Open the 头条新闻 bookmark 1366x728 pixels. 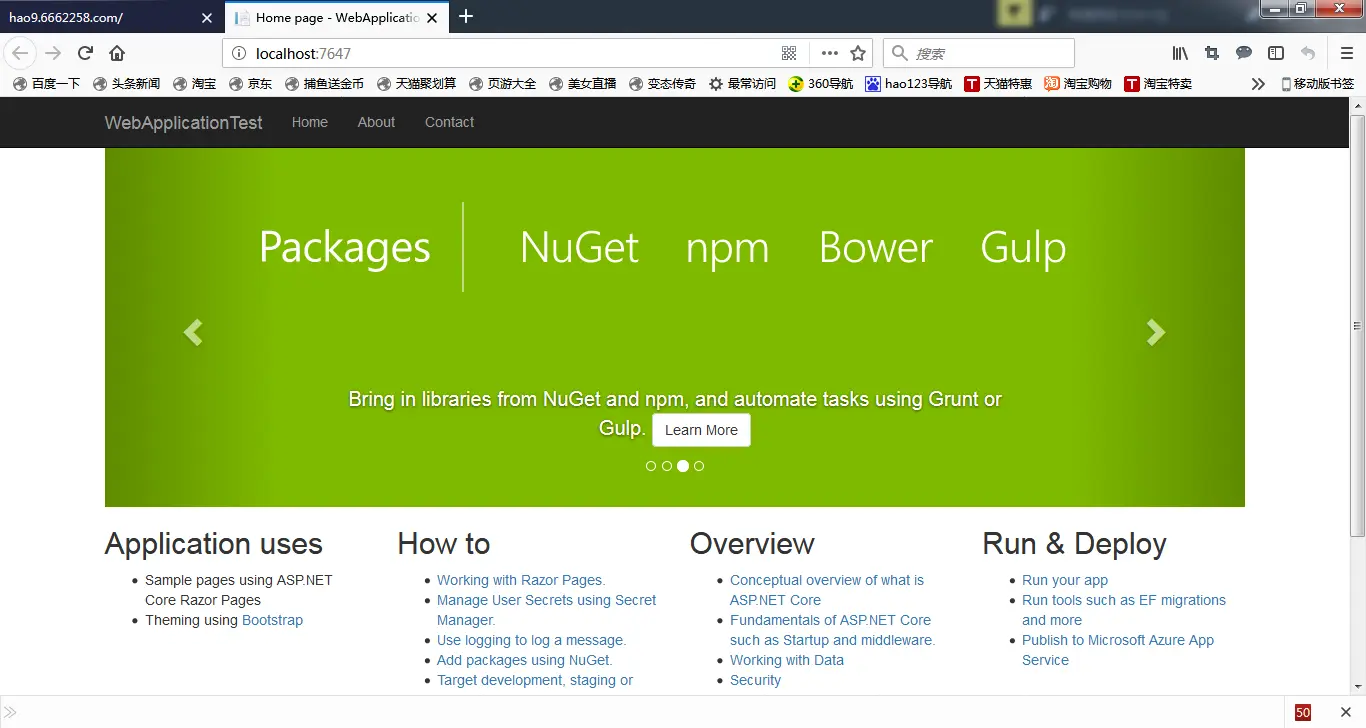point(126,84)
